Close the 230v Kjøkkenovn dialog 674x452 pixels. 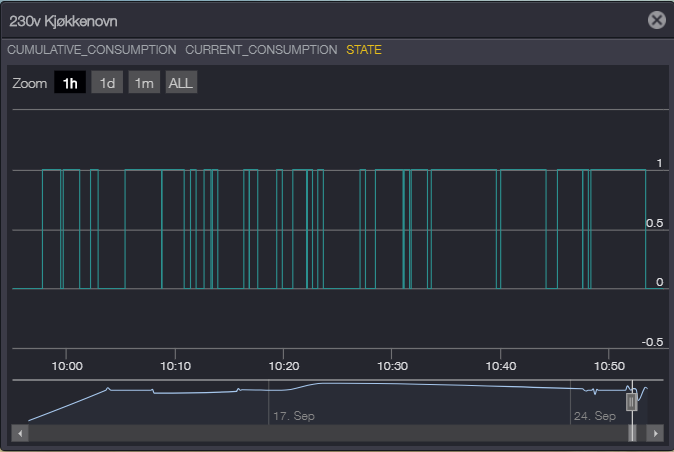[656, 20]
